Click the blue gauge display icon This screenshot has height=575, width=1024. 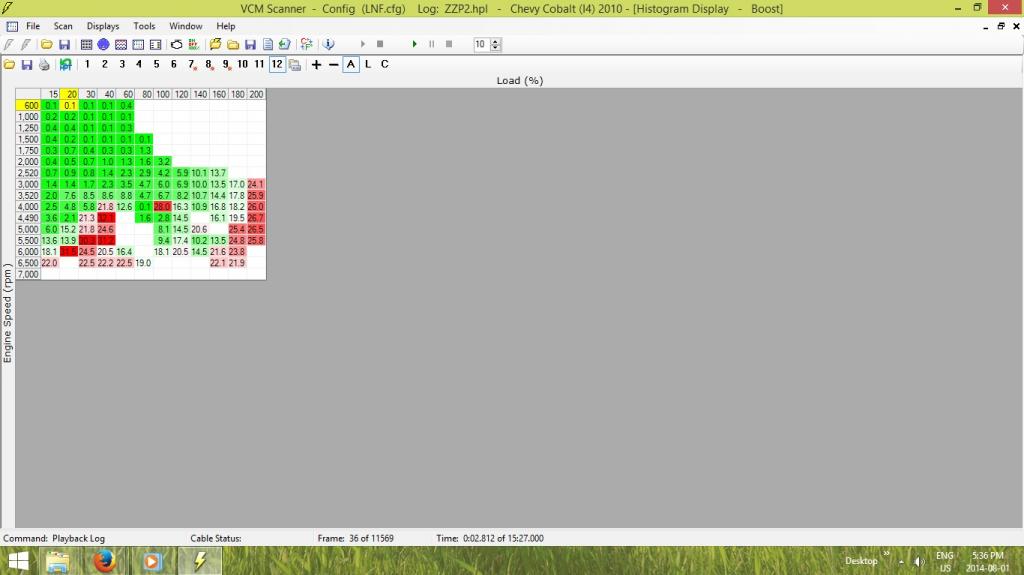pos(103,45)
